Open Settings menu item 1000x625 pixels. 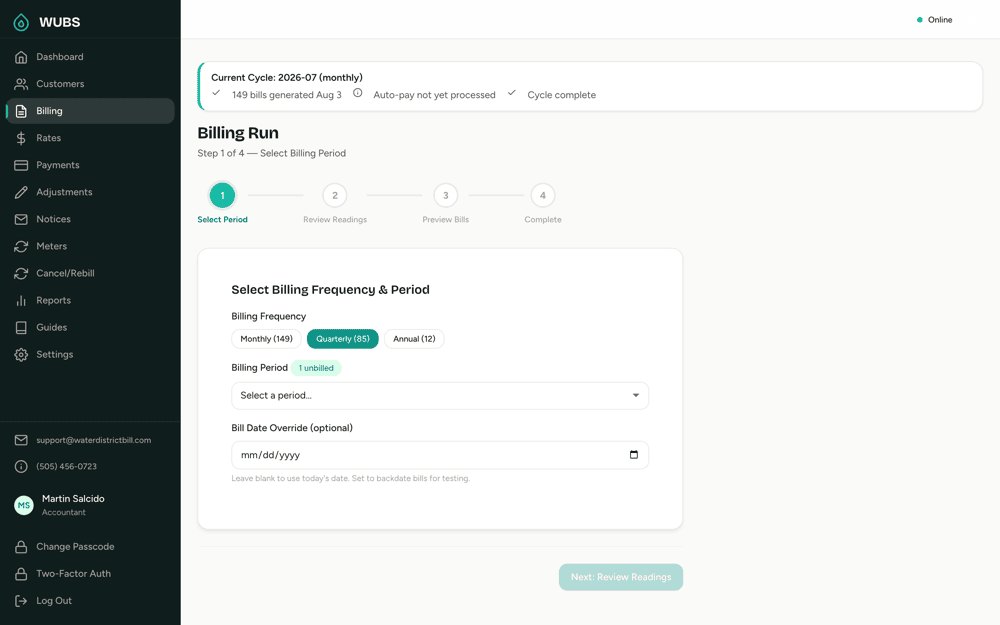[90, 355]
